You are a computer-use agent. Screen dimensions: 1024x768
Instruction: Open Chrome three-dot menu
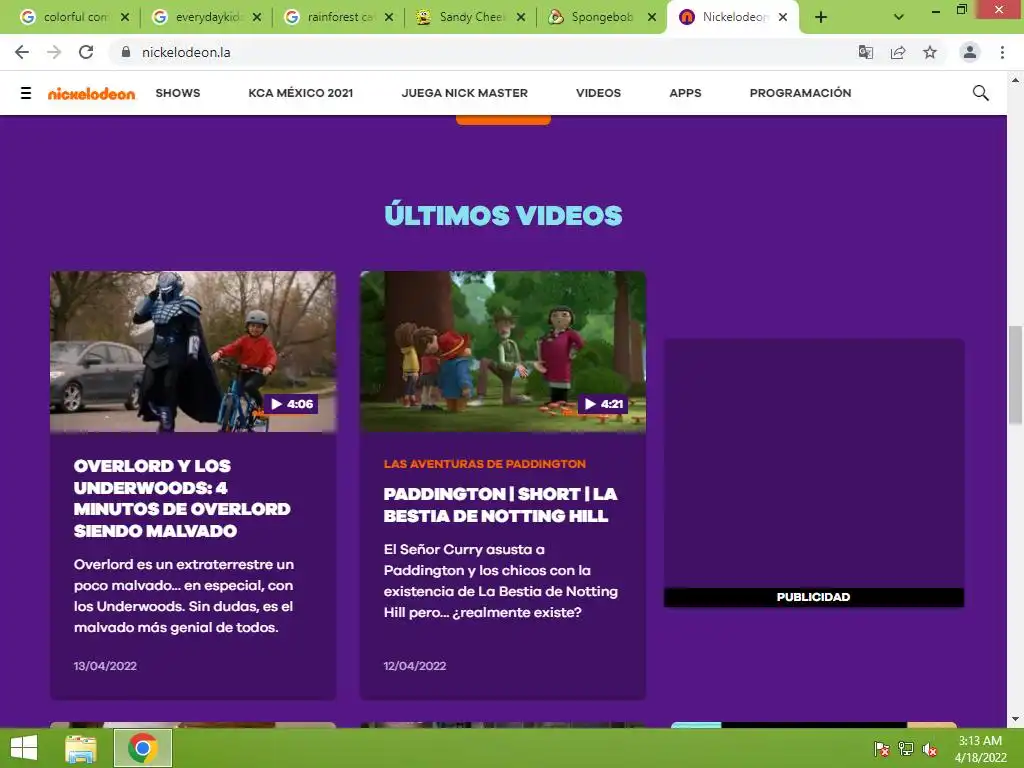point(1002,52)
